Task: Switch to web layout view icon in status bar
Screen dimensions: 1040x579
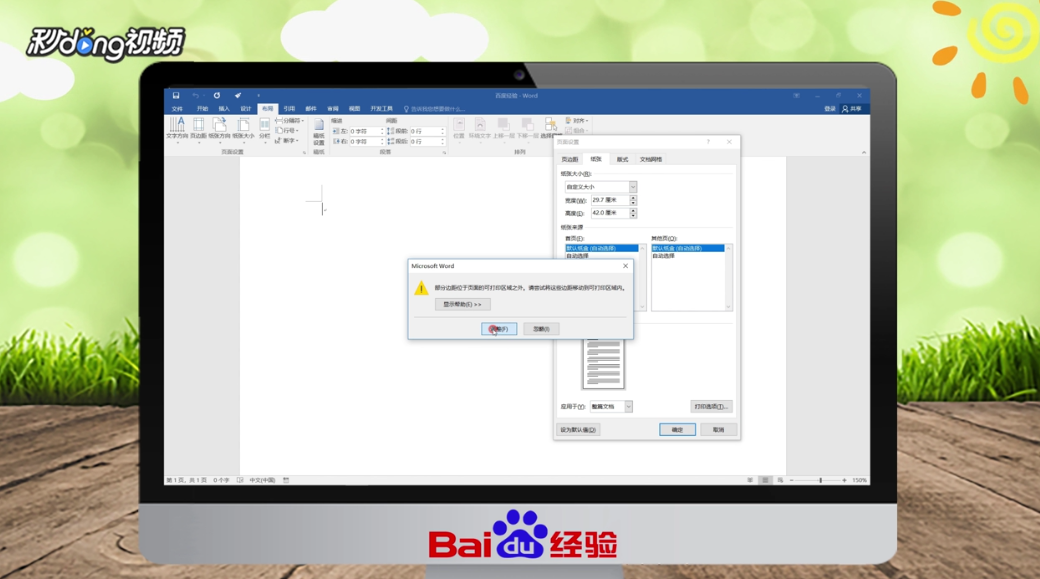Action: [780, 480]
